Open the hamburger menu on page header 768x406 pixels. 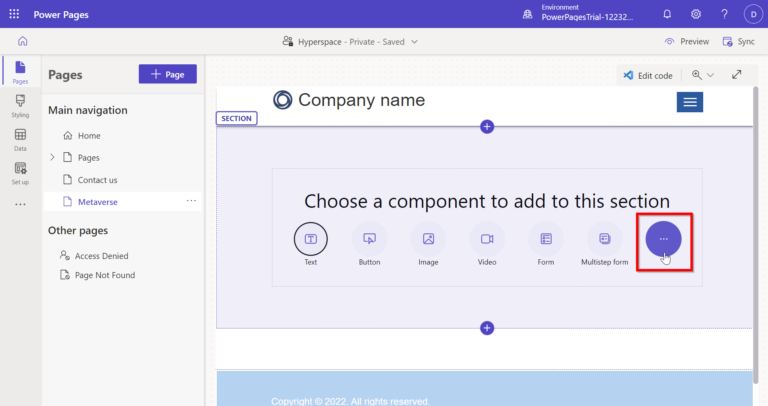click(x=690, y=102)
